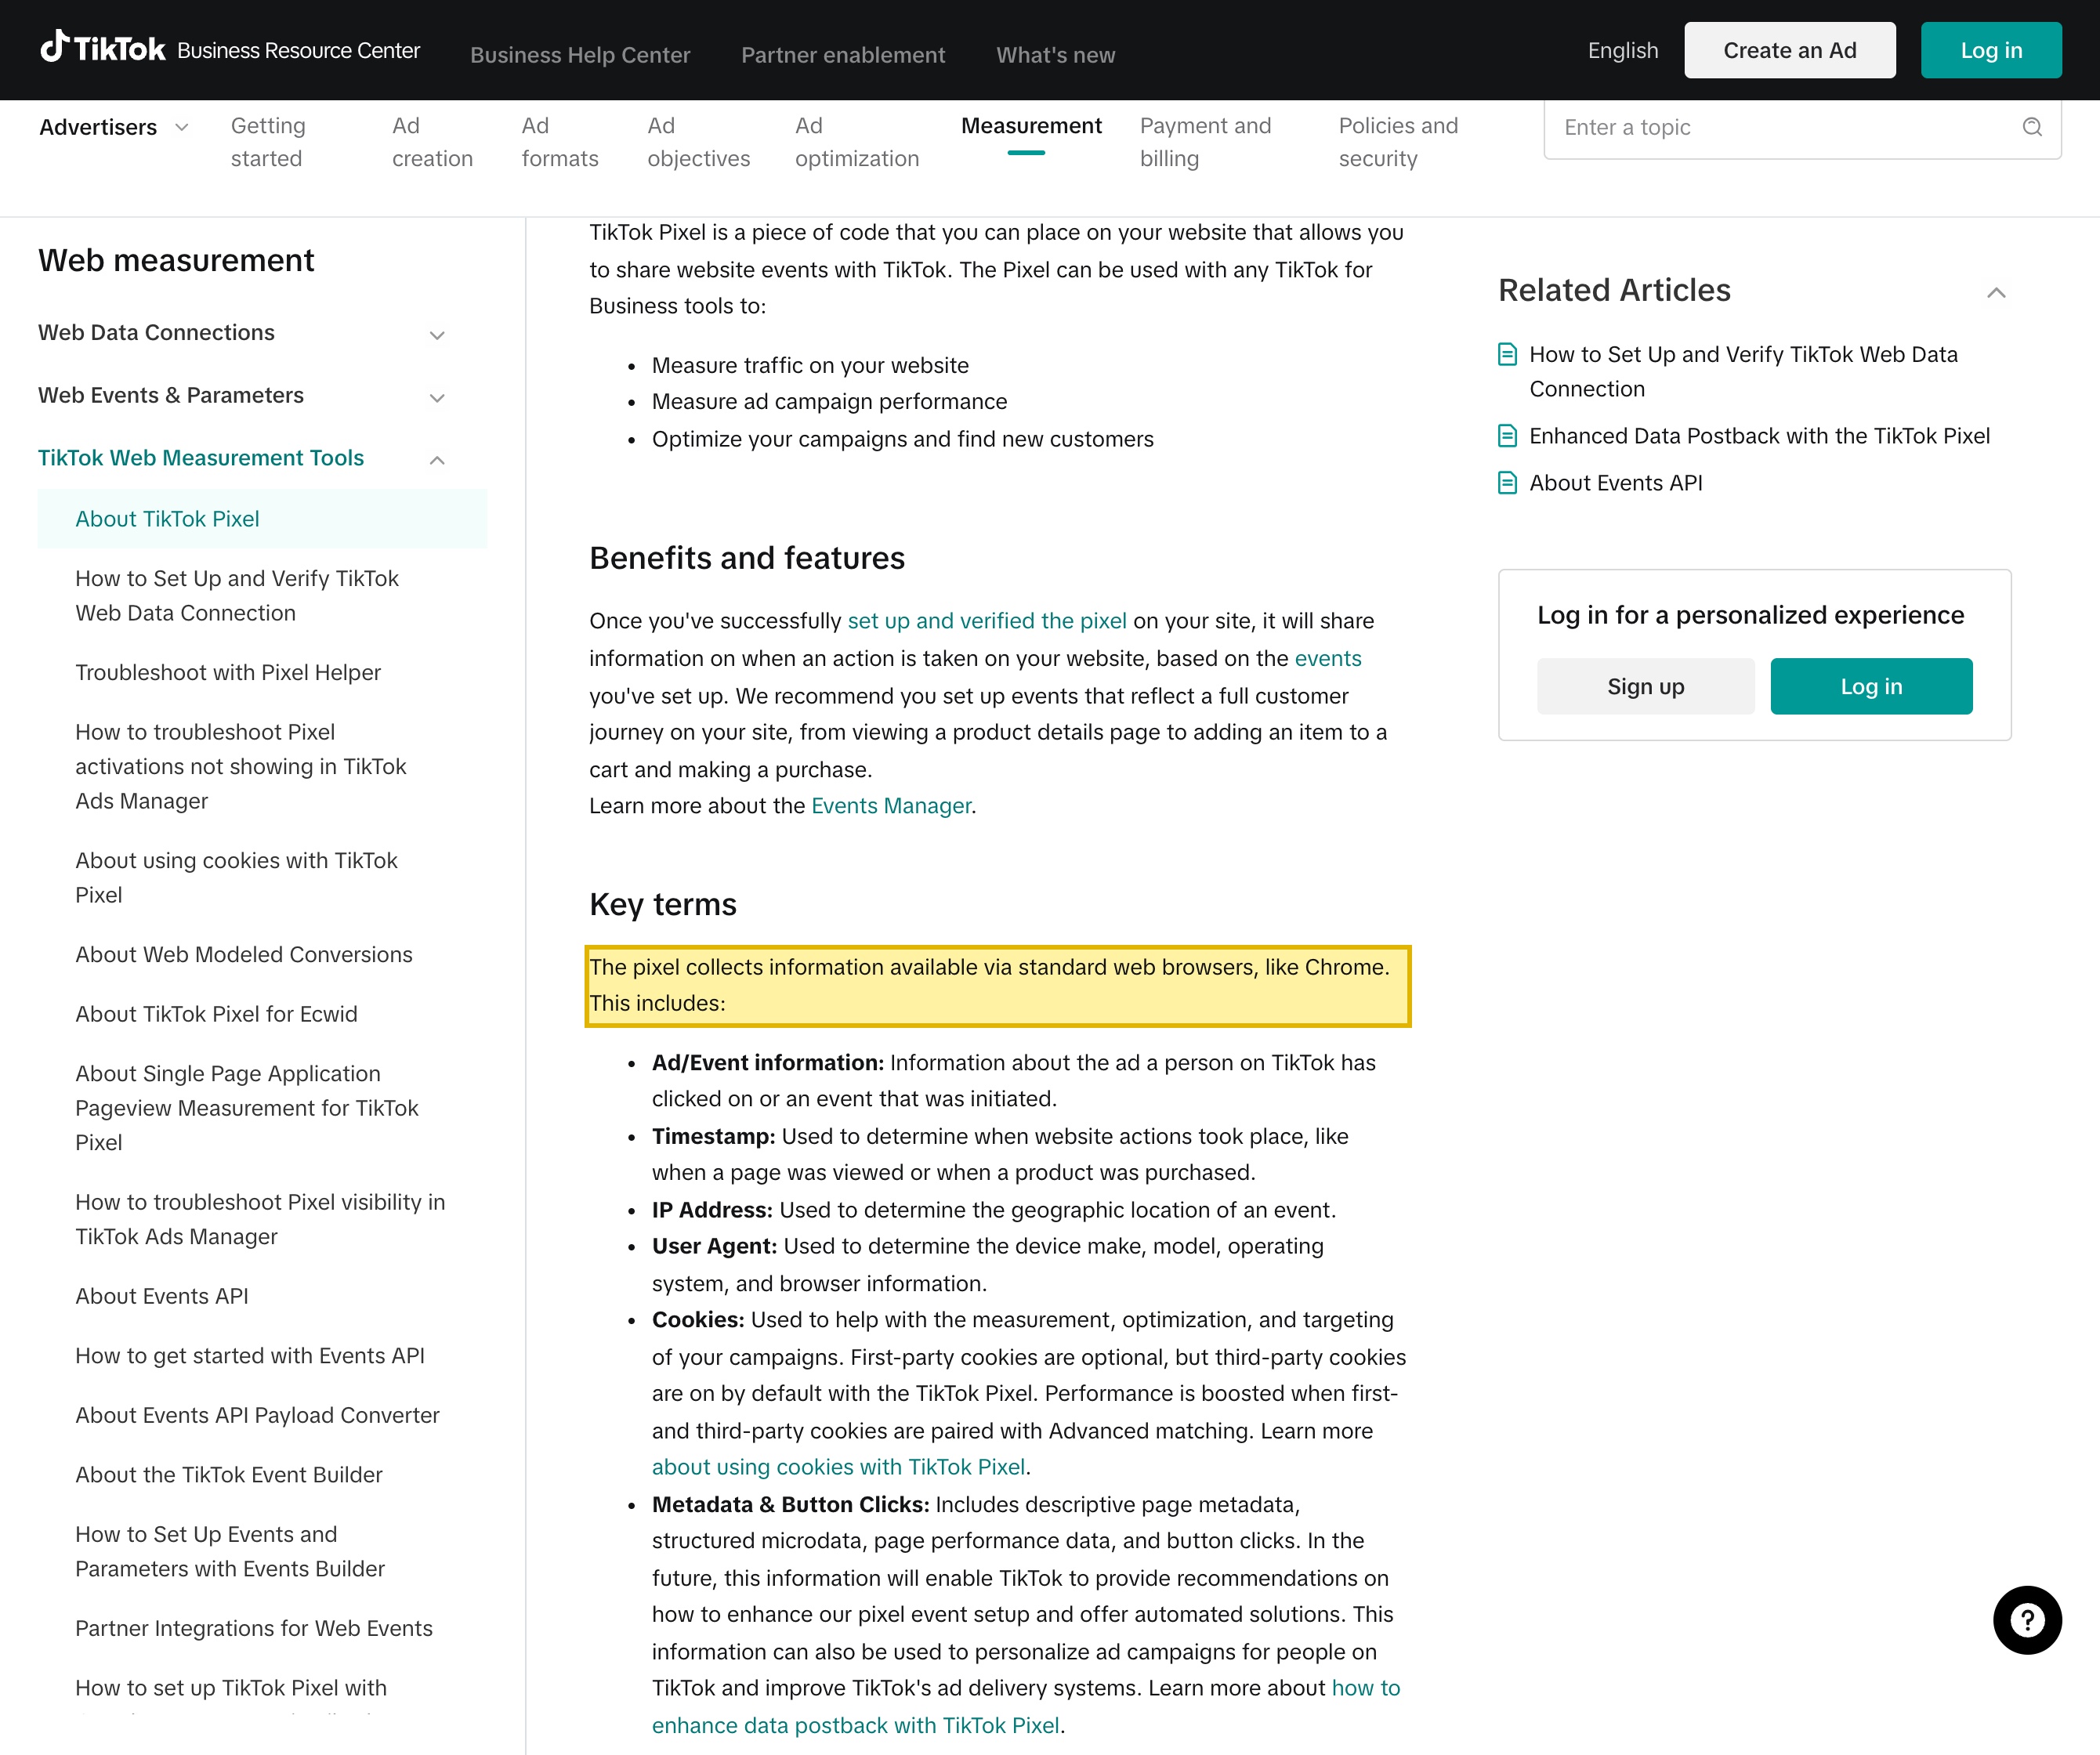Open About Events API Payload Converter

[x=258, y=1415]
